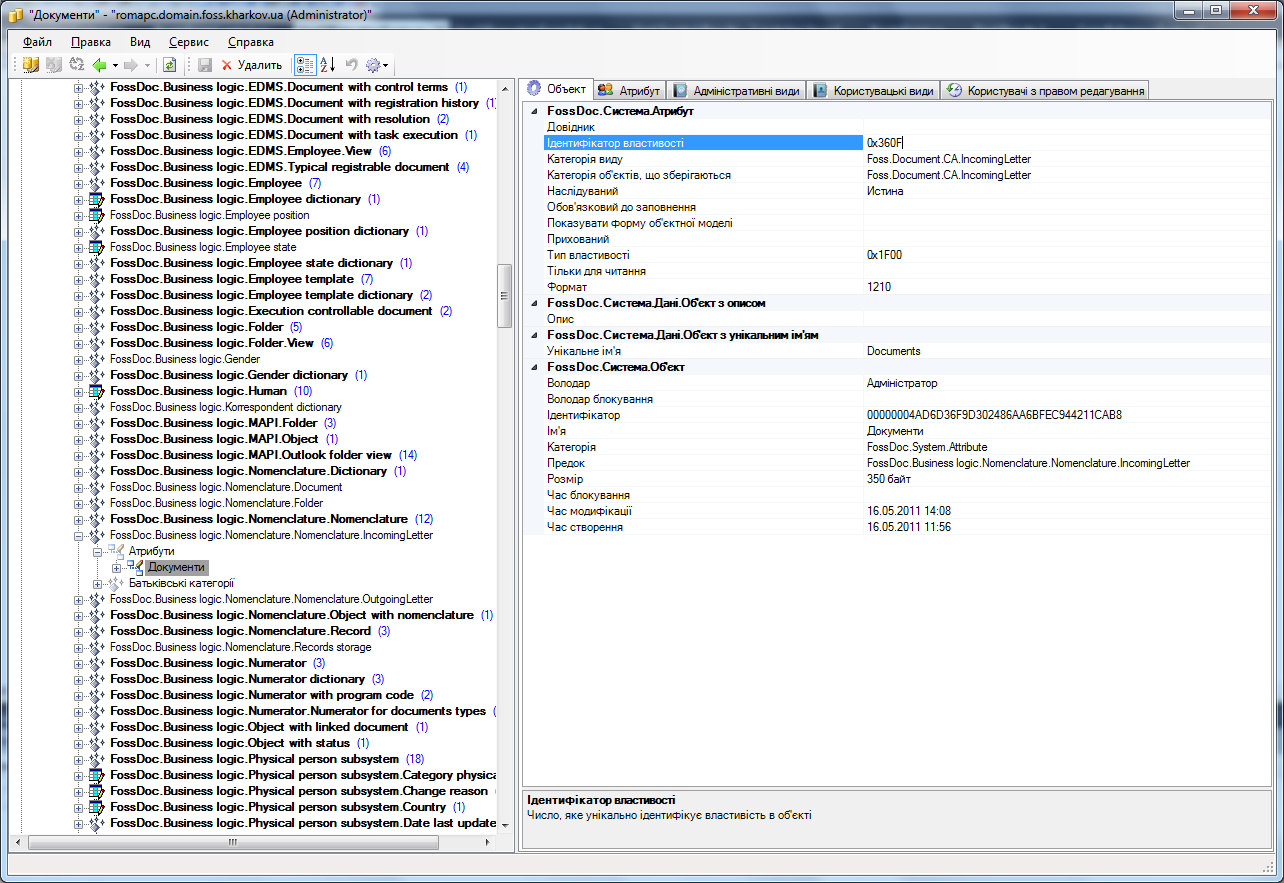This screenshot has height=883, width=1284.
Task: Click the green back navigation arrow
Action: click(x=100, y=65)
